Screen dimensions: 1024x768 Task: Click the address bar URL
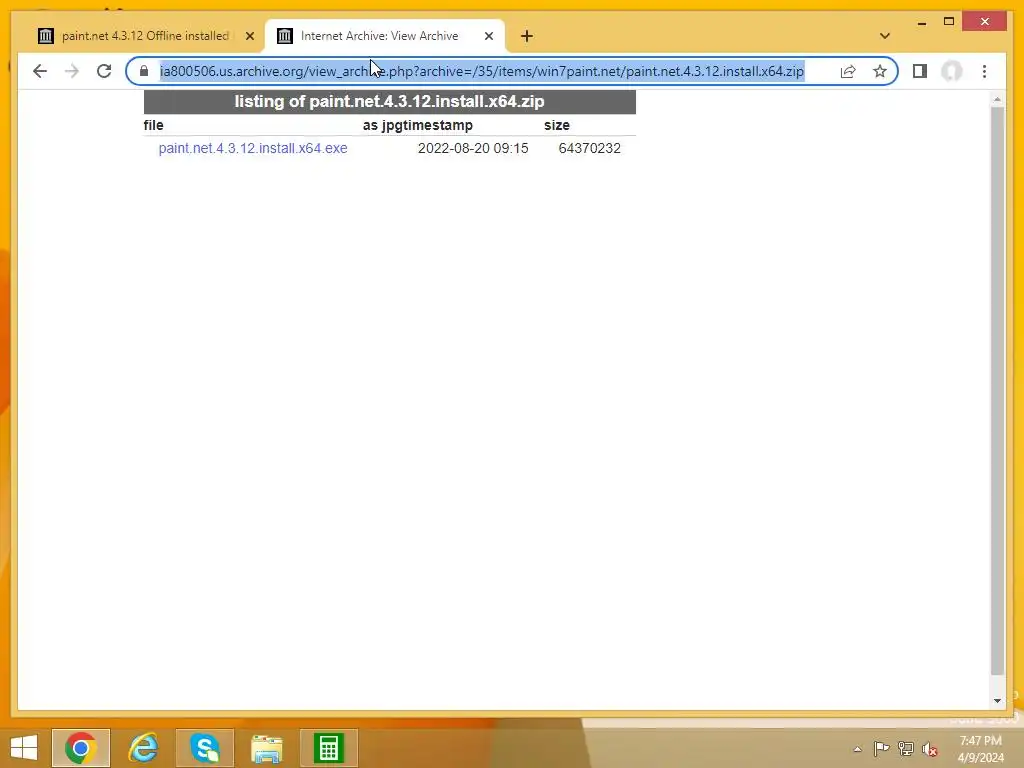point(482,71)
